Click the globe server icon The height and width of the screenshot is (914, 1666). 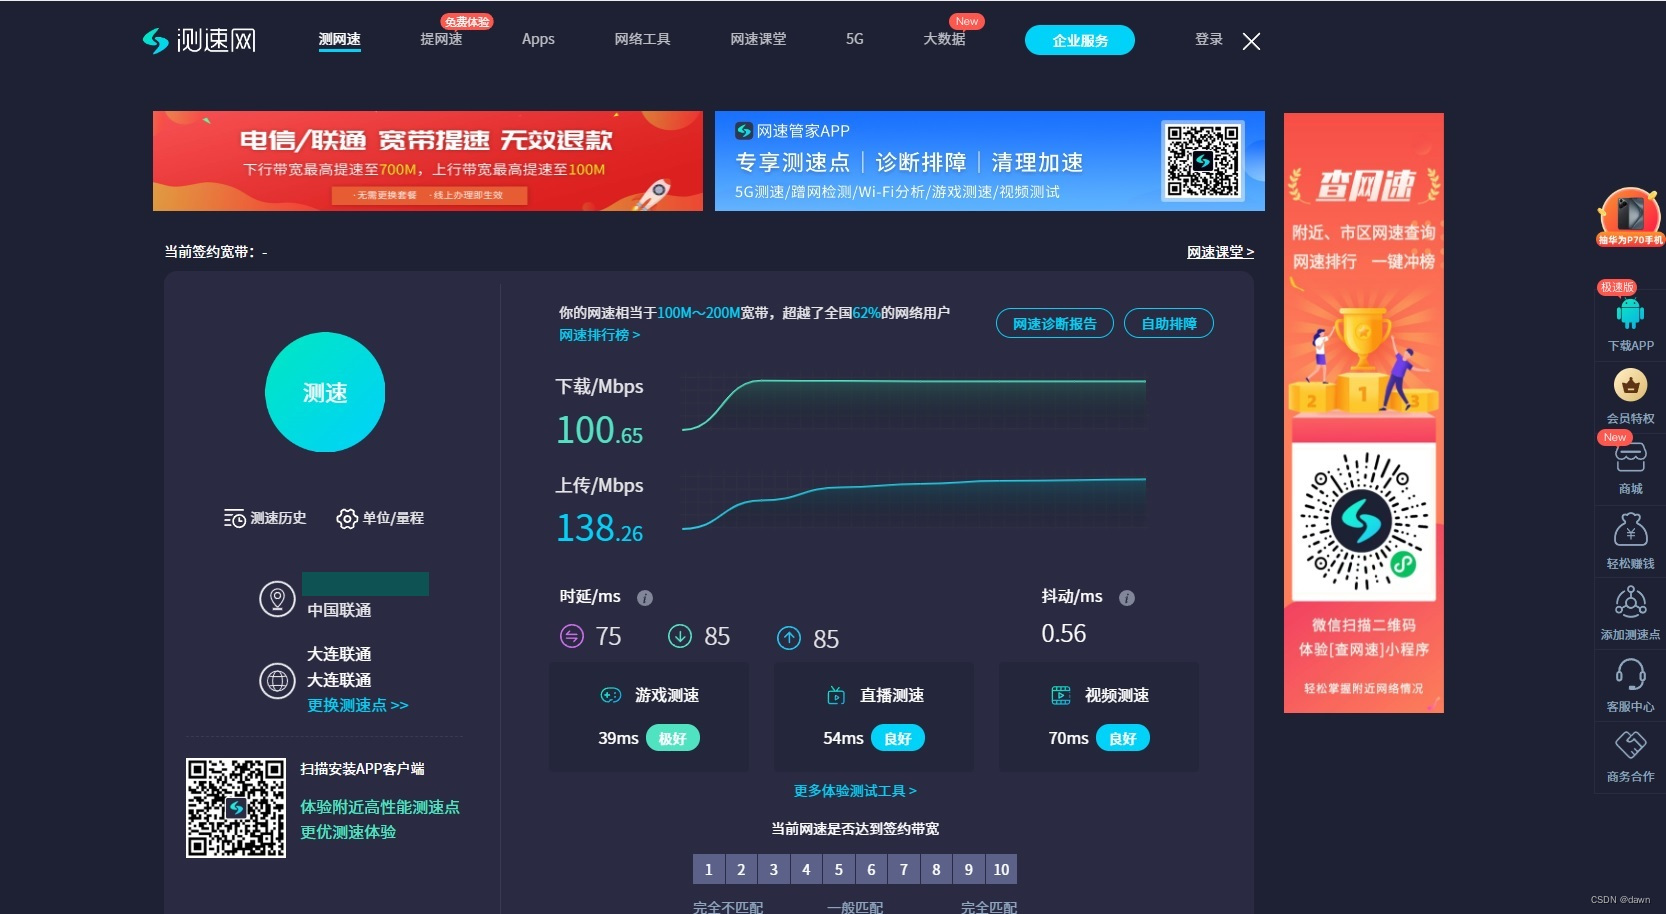[x=277, y=680]
